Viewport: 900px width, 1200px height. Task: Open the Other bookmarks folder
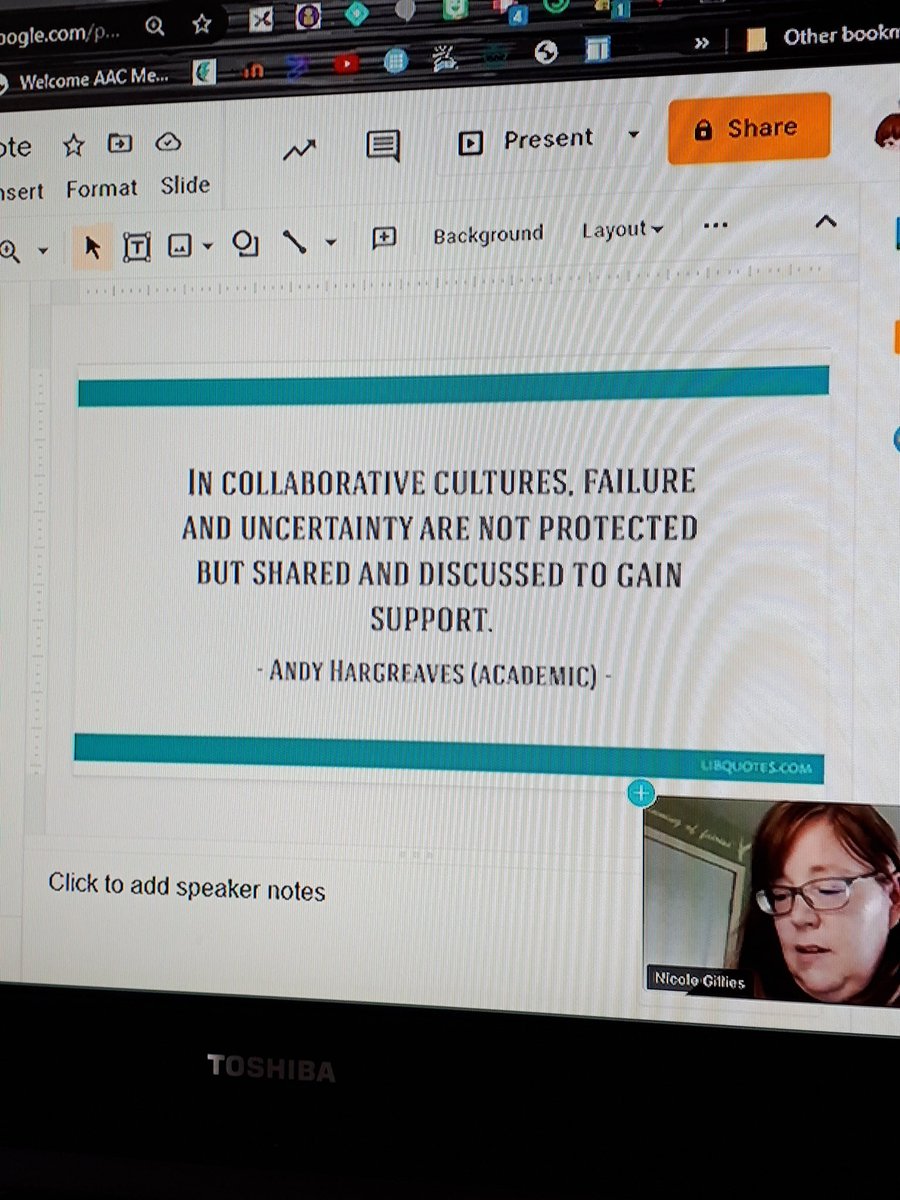(822, 37)
